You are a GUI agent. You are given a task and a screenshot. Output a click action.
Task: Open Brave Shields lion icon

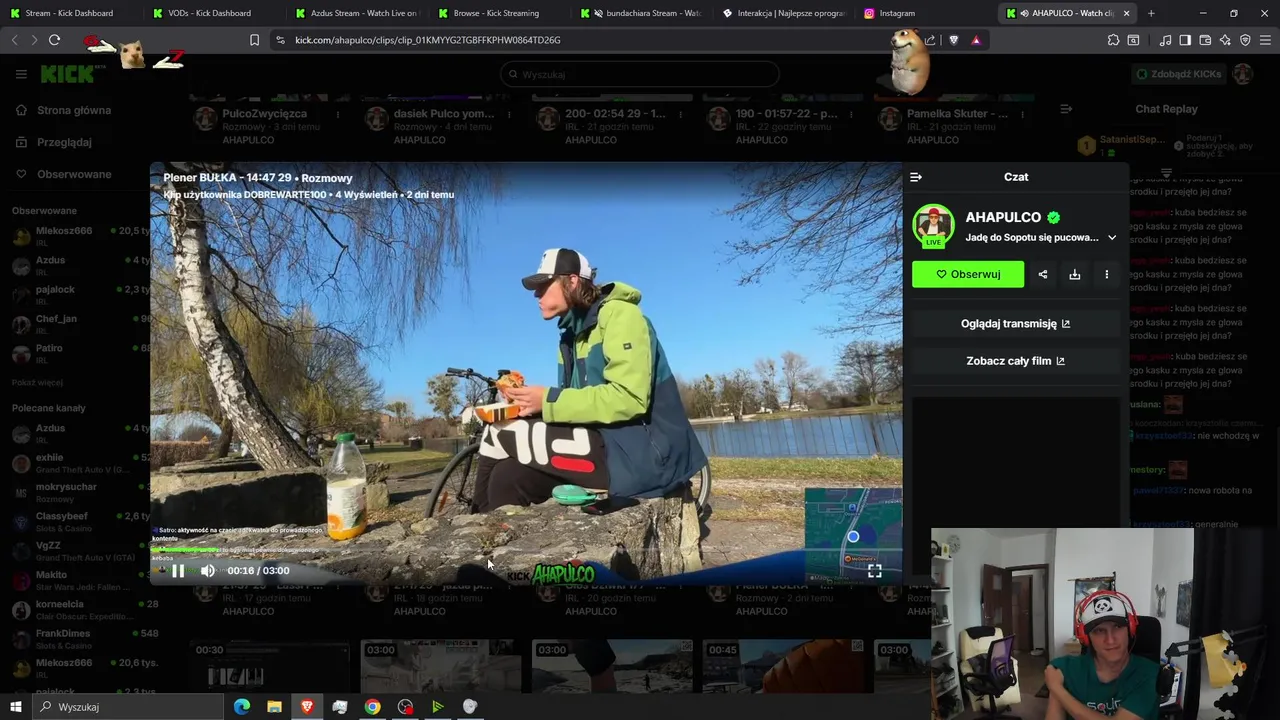click(953, 40)
